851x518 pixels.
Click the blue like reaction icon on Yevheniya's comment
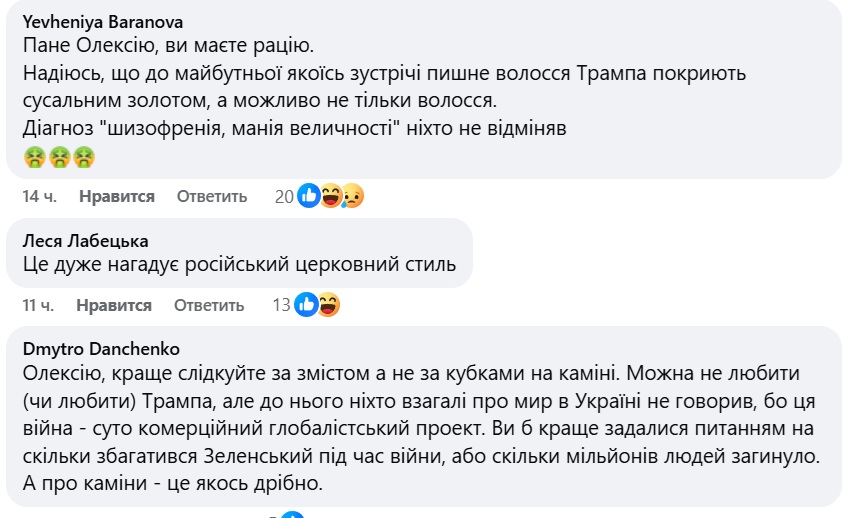[309, 197]
